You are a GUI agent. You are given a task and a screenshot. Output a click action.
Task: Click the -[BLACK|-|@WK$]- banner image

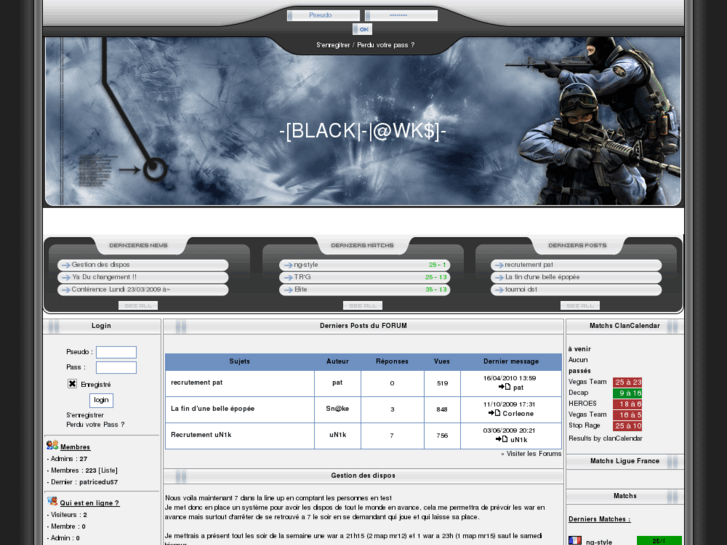(x=363, y=122)
